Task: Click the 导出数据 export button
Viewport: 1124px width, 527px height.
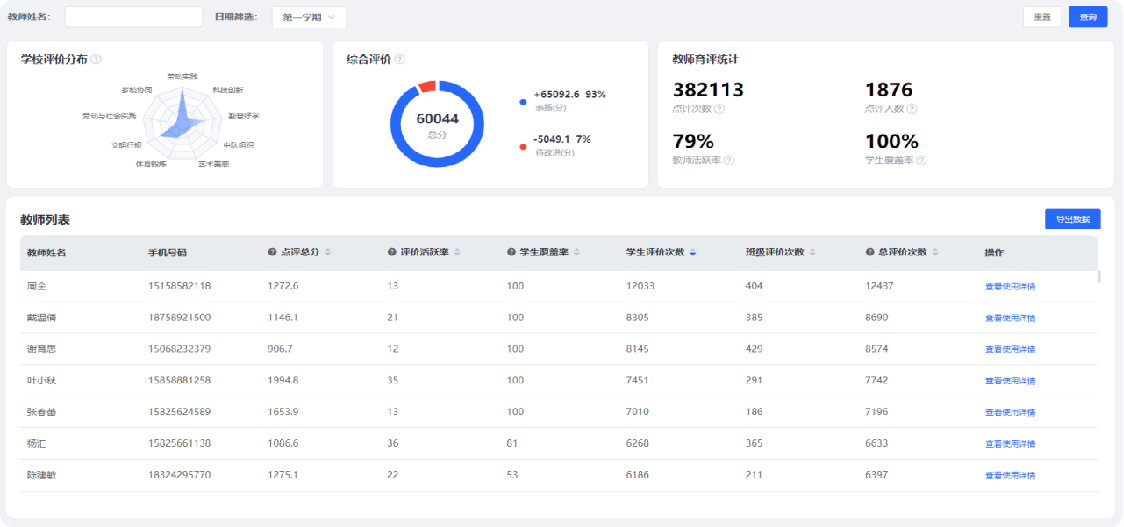Action: point(1072,220)
